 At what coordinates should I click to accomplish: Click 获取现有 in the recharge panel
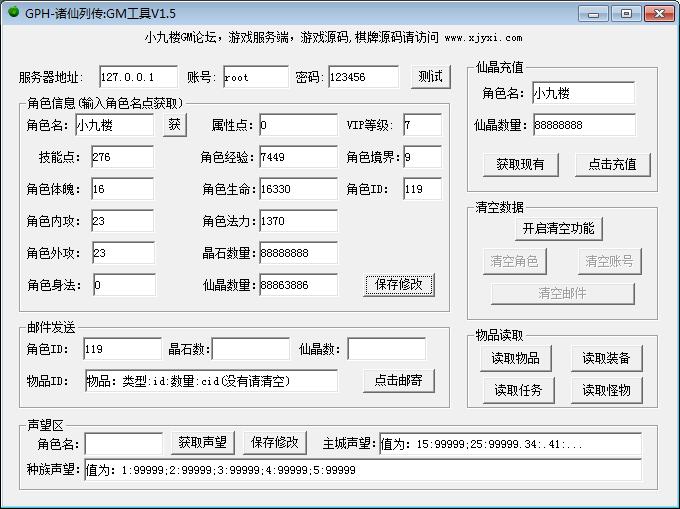520,164
